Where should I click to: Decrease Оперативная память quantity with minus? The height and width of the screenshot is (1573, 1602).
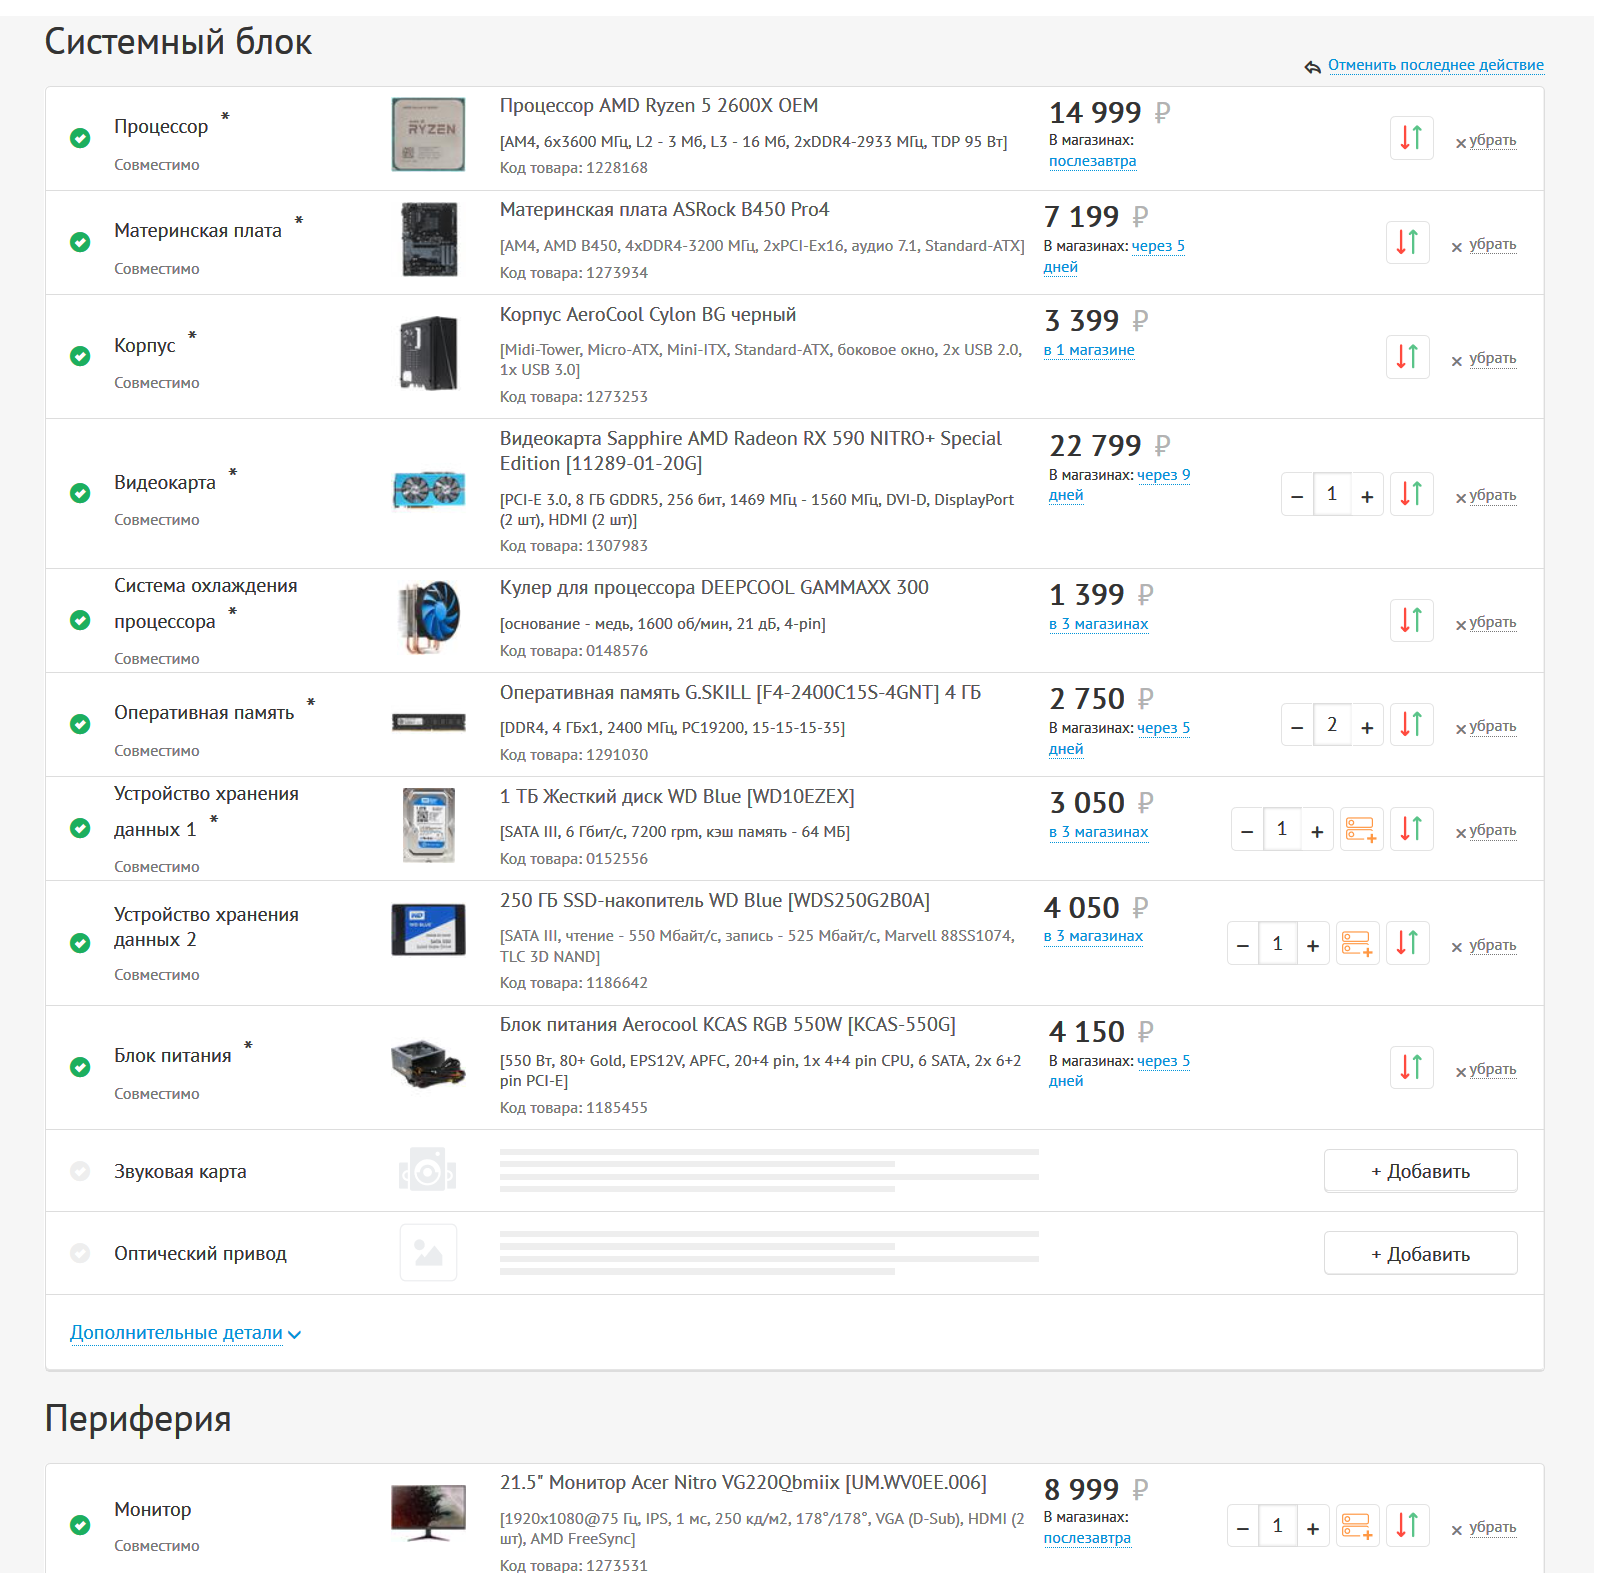click(x=1297, y=726)
